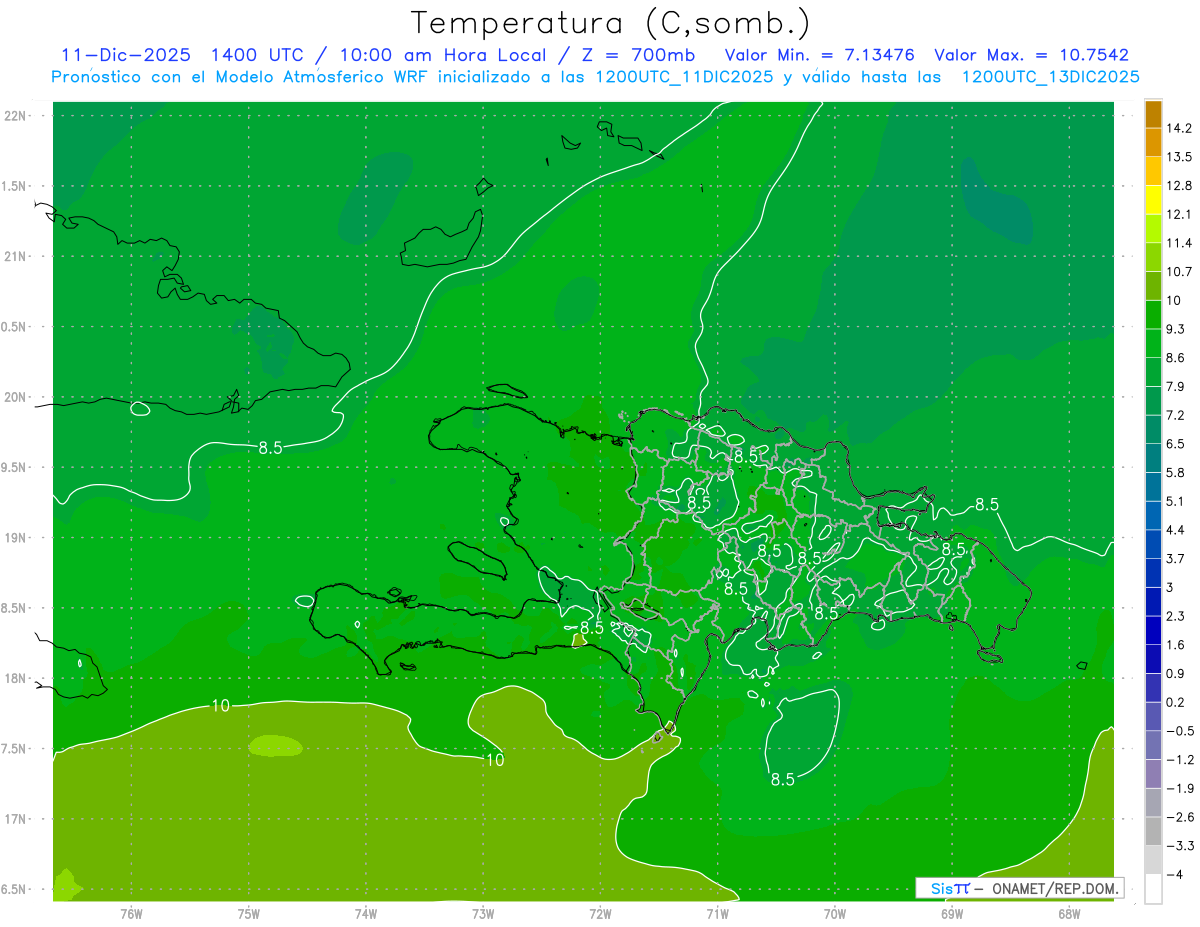
Task: Click the '68W' longitude axis label
Action: point(1069,913)
